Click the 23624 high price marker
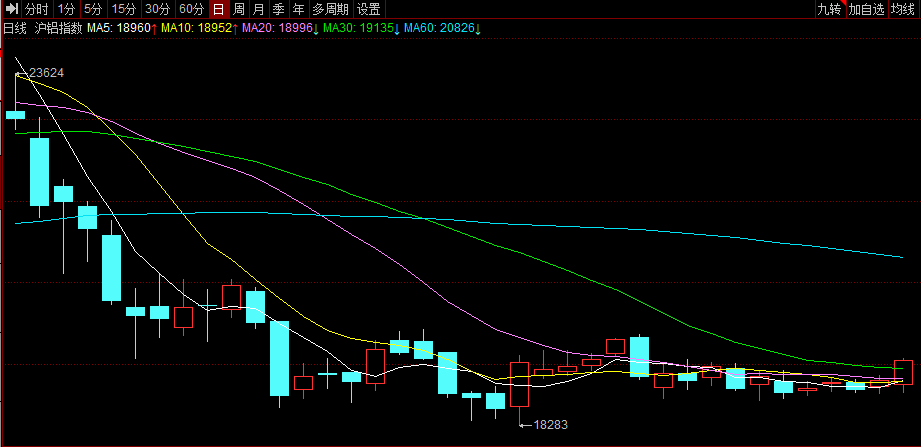This screenshot has width=921, height=447. pos(46,73)
